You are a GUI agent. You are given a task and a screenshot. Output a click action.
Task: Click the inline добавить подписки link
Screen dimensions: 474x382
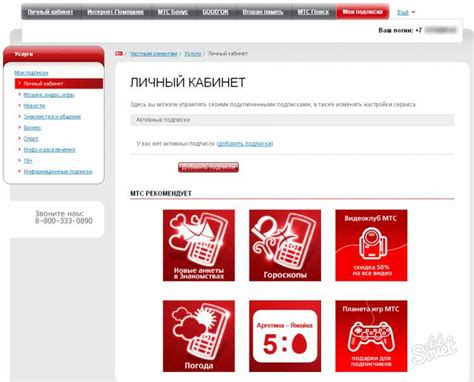pos(245,144)
